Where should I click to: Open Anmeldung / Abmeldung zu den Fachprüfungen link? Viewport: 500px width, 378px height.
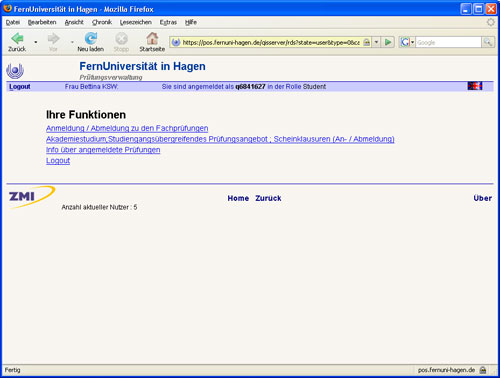pos(127,128)
